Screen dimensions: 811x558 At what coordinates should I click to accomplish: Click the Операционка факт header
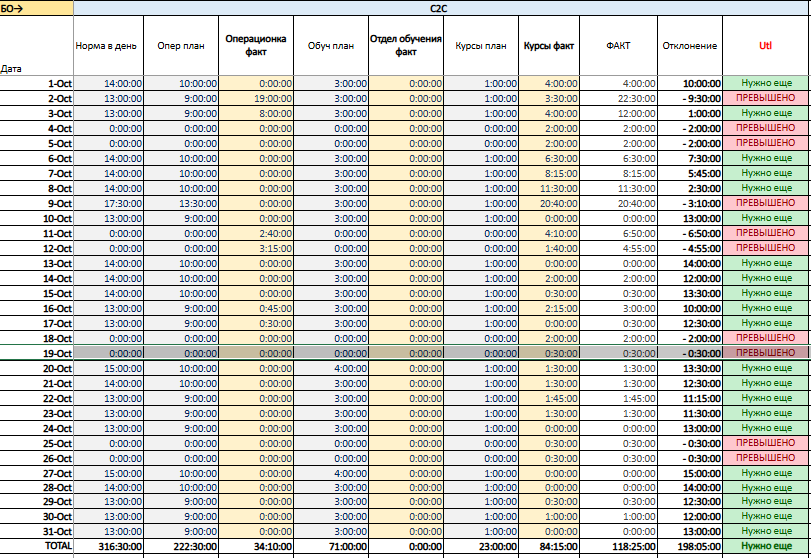256,46
